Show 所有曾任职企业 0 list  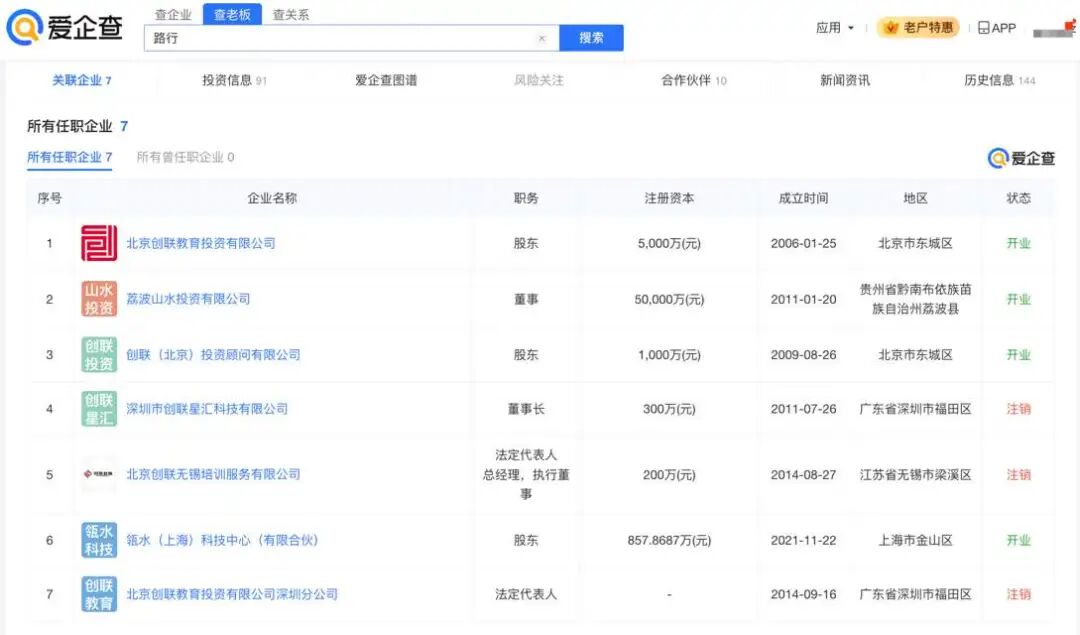[185, 157]
